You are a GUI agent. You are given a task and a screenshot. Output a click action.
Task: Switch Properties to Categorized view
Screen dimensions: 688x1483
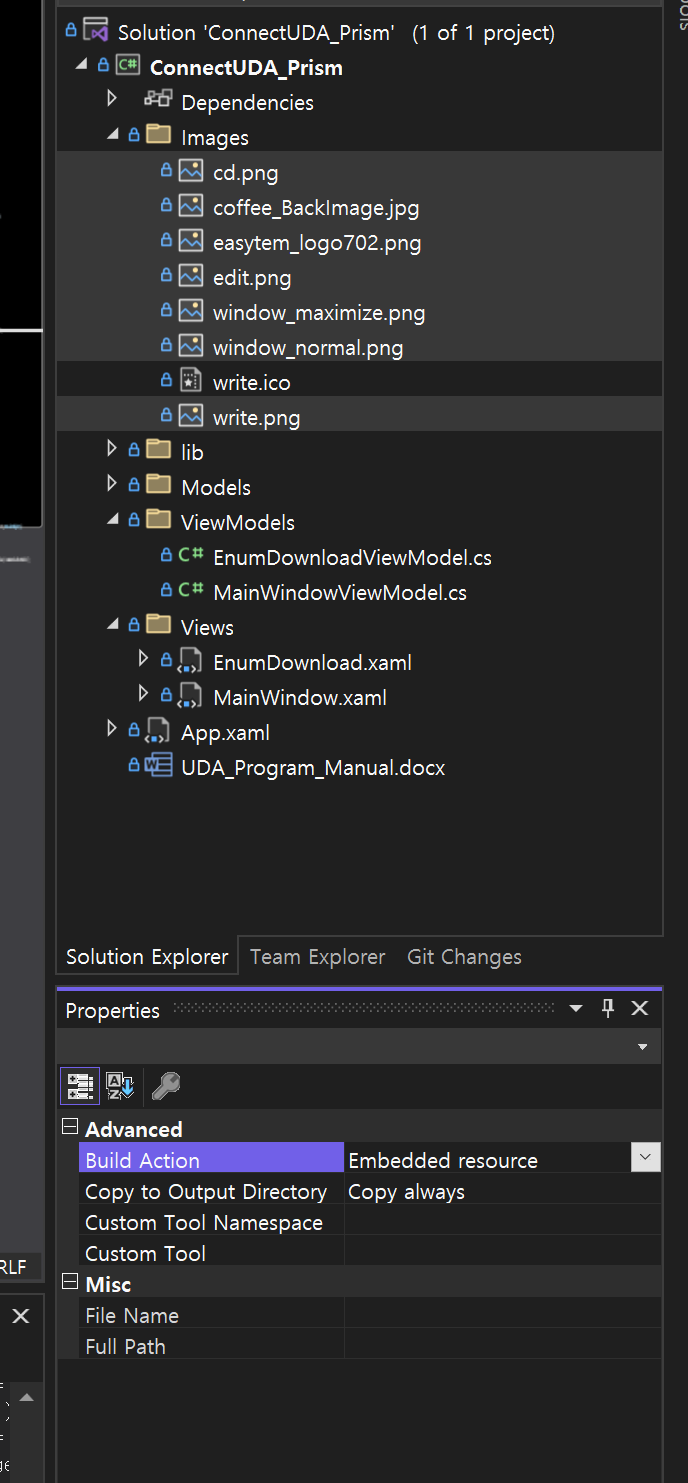click(81, 1086)
